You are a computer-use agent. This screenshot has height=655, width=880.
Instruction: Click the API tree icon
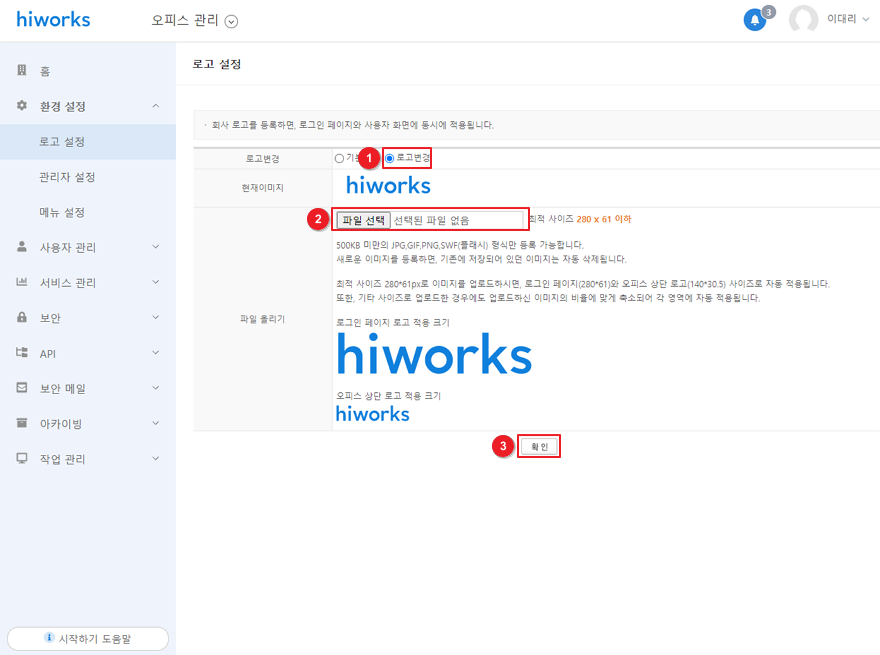tap(22, 352)
